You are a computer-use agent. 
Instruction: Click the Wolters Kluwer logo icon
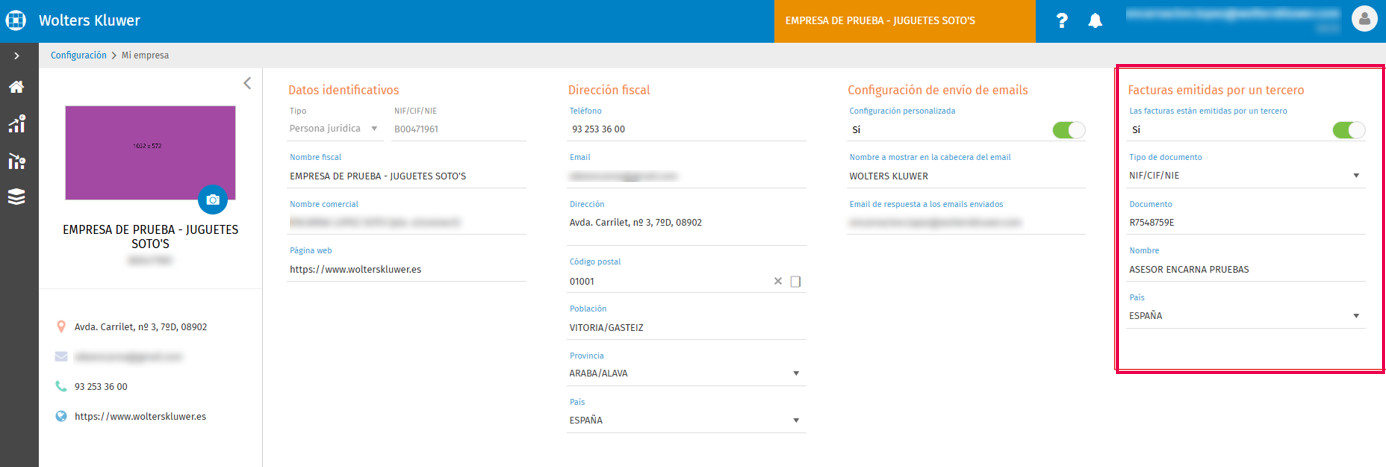pyautogui.click(x=16, y=20)
